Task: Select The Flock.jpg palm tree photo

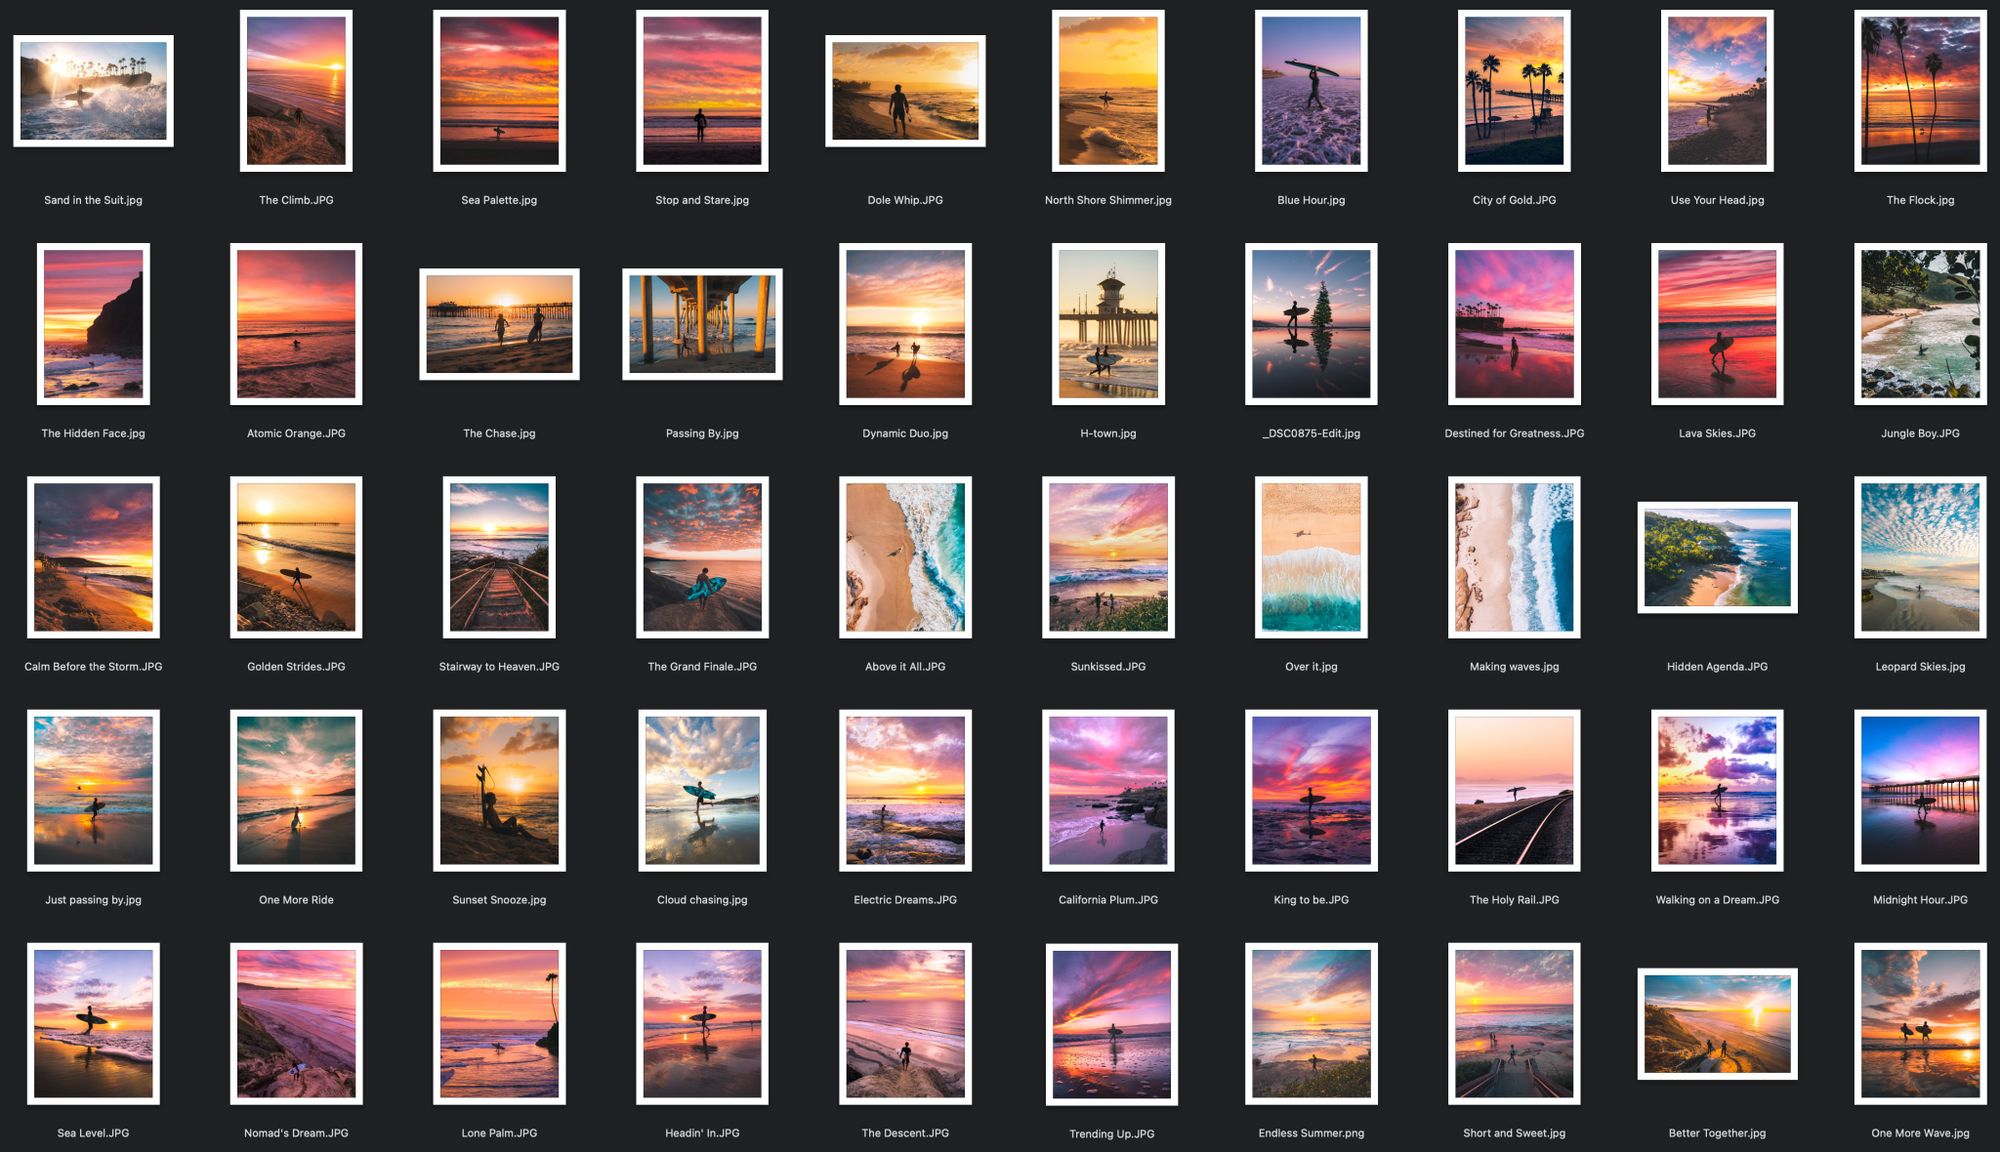Action: (1920, 91)
